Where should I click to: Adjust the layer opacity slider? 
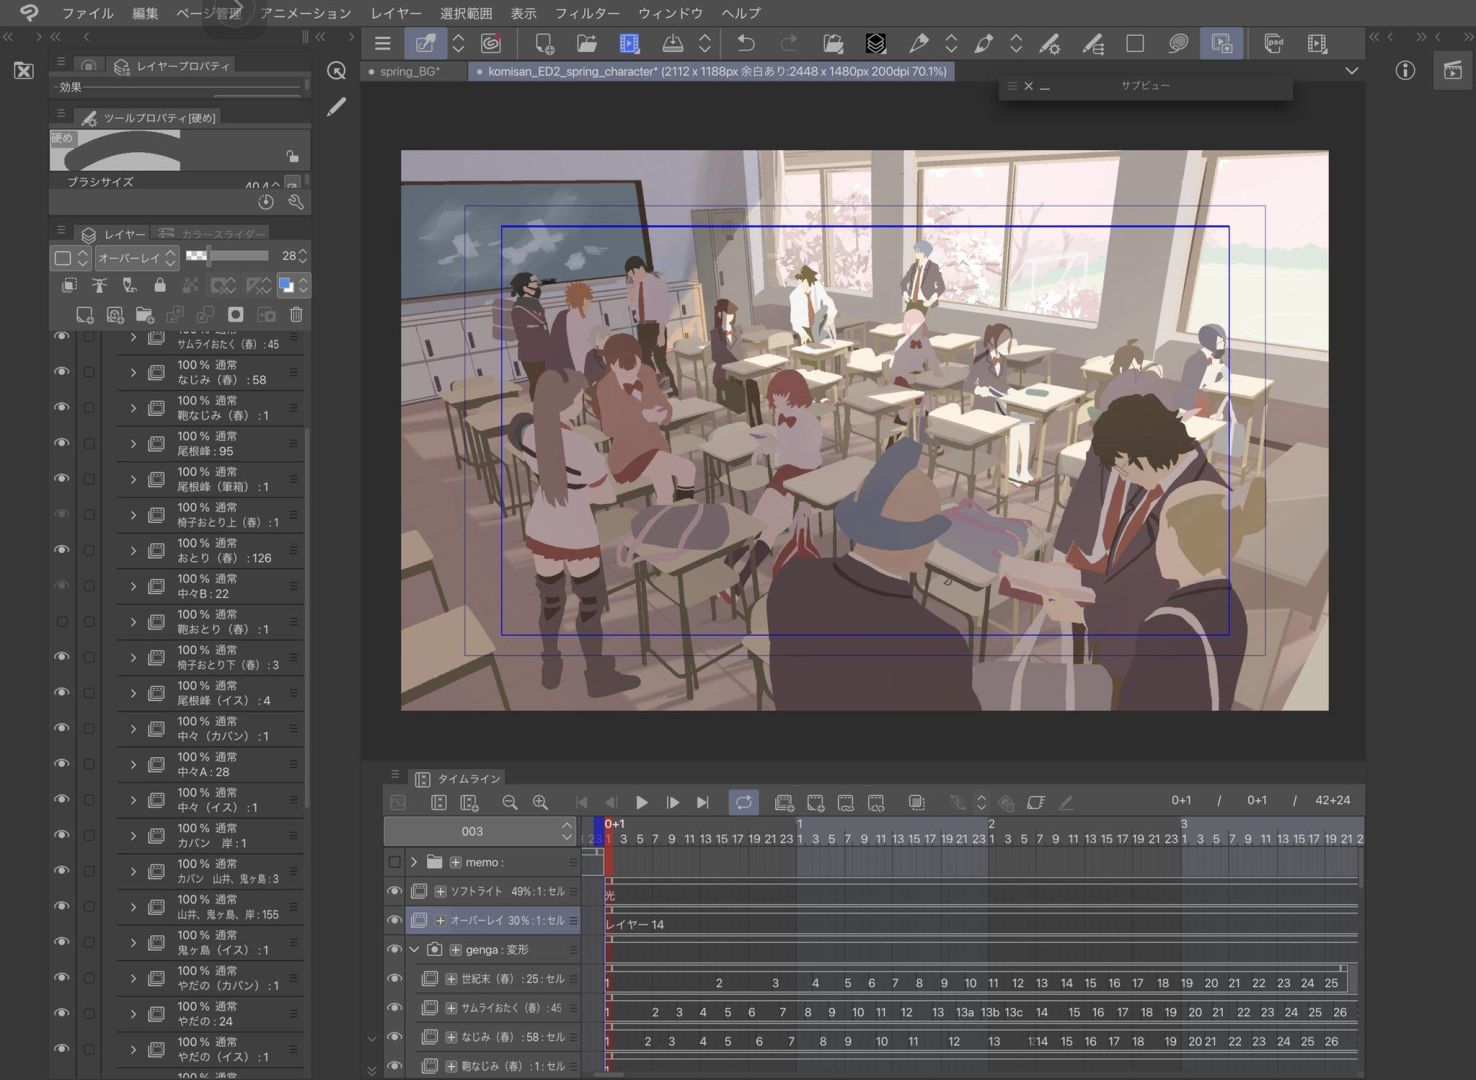pyautogui.click(x=227, y=256)
